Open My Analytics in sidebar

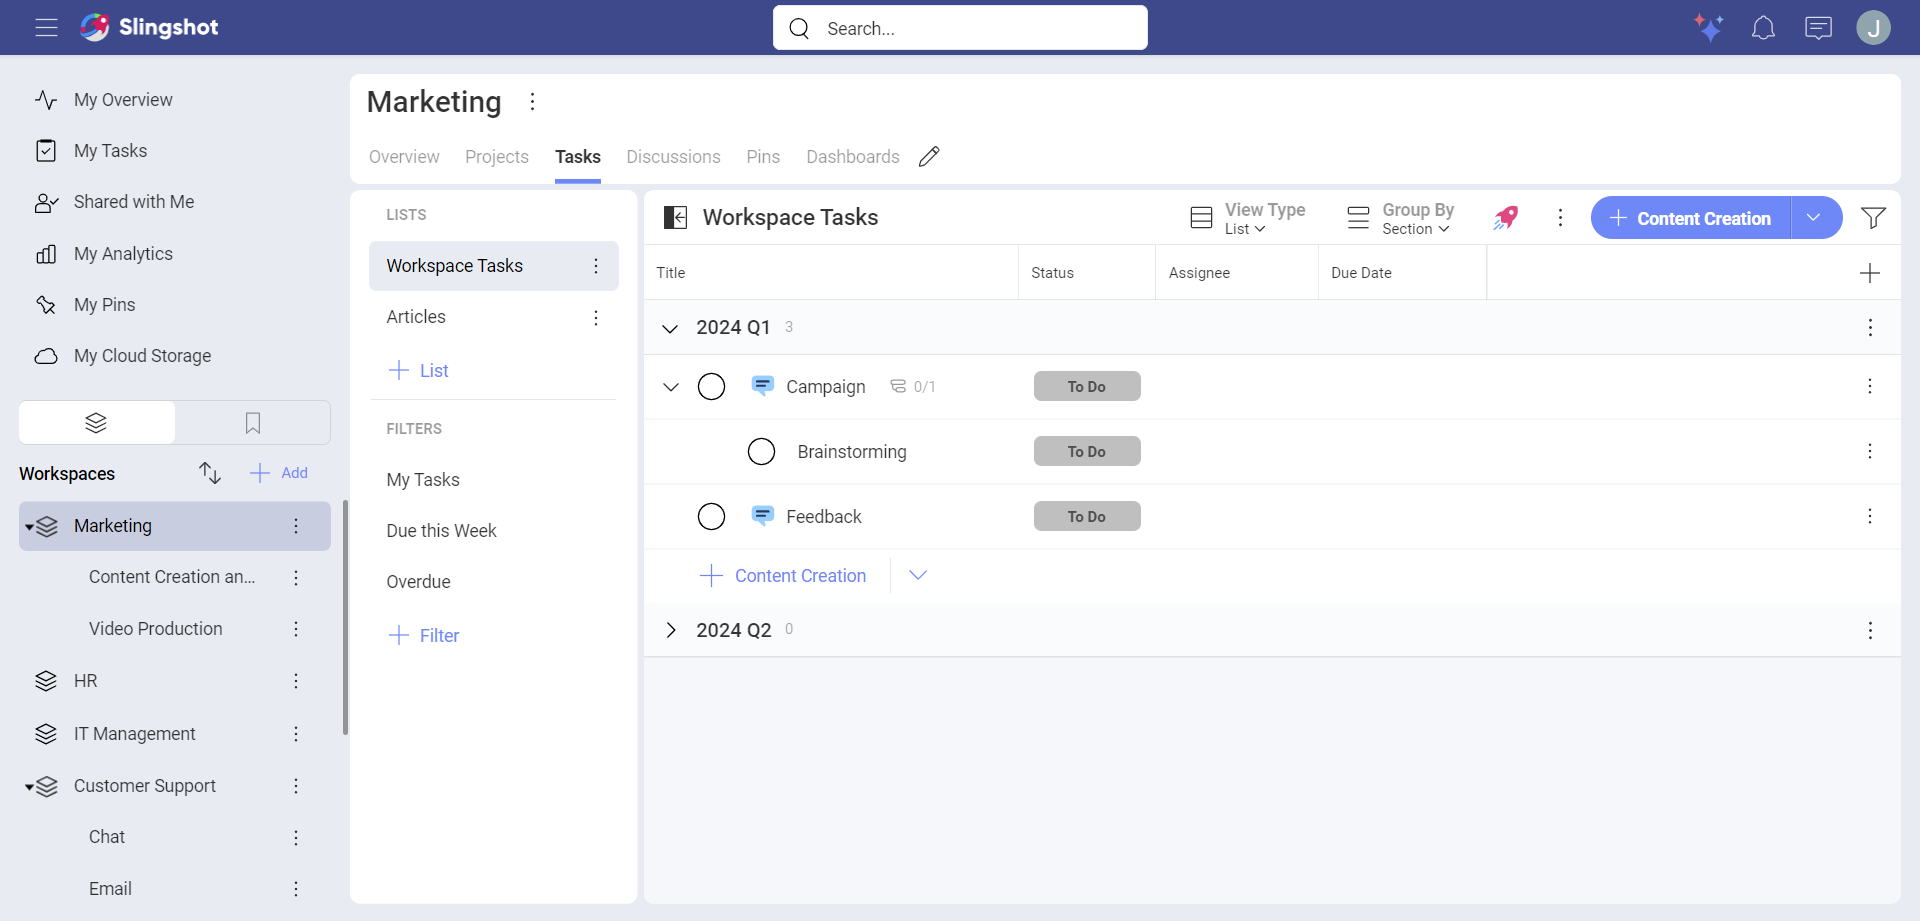pyautogui.click(x=123, y=254)
